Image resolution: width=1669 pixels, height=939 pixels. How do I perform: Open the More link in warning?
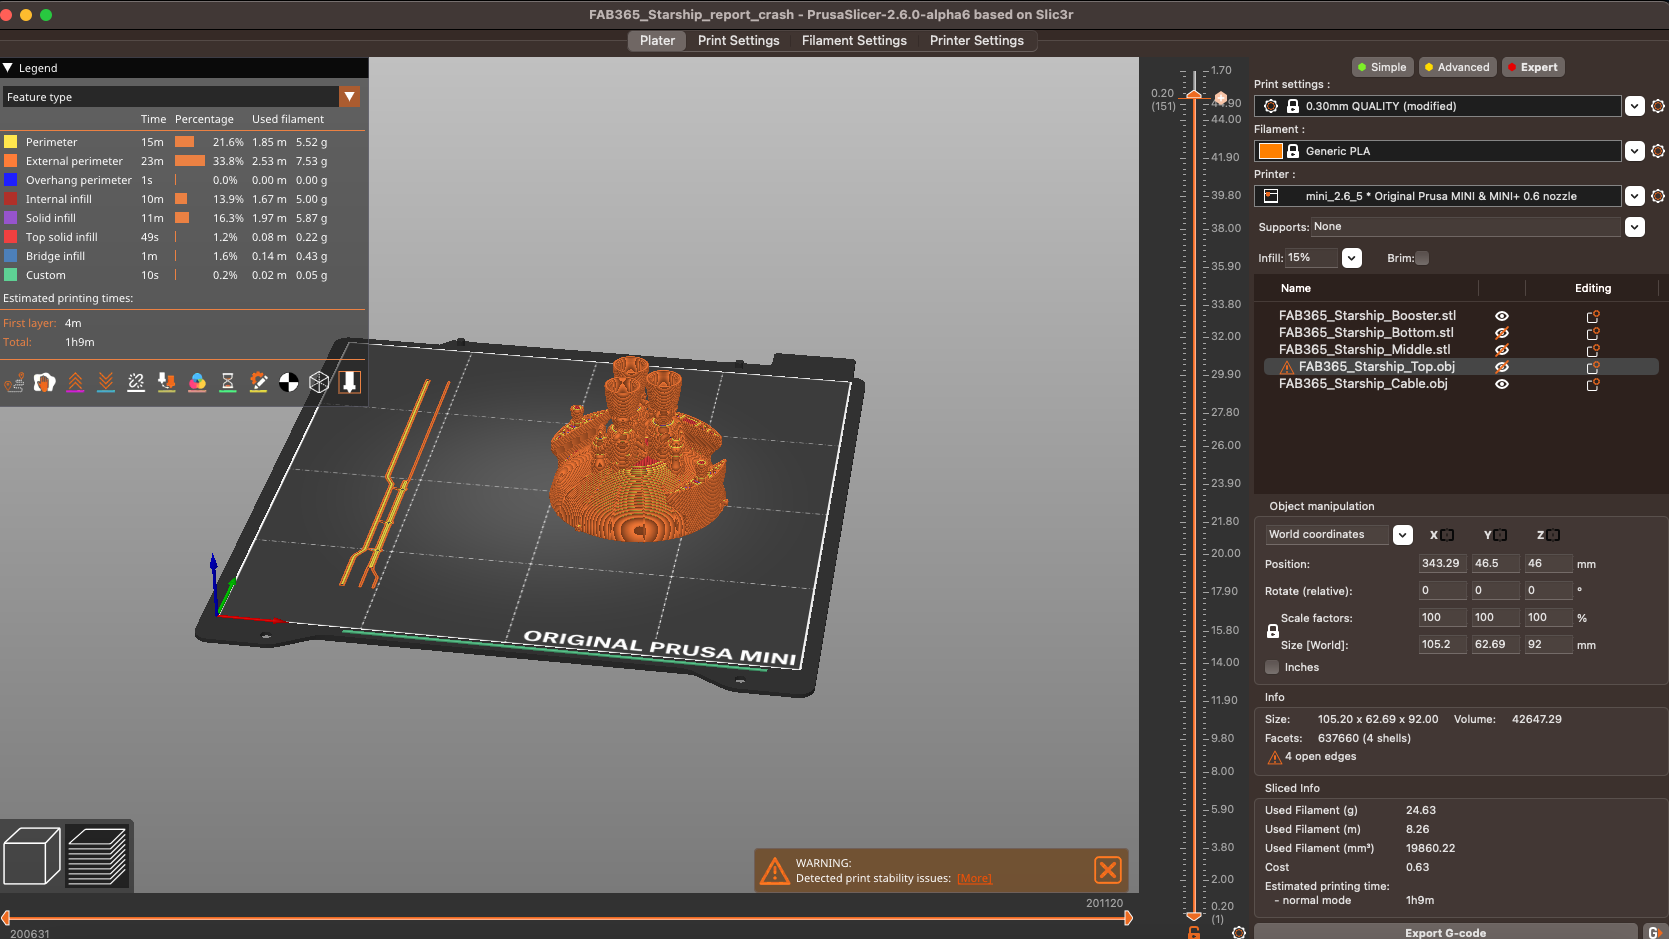point(974,879)
